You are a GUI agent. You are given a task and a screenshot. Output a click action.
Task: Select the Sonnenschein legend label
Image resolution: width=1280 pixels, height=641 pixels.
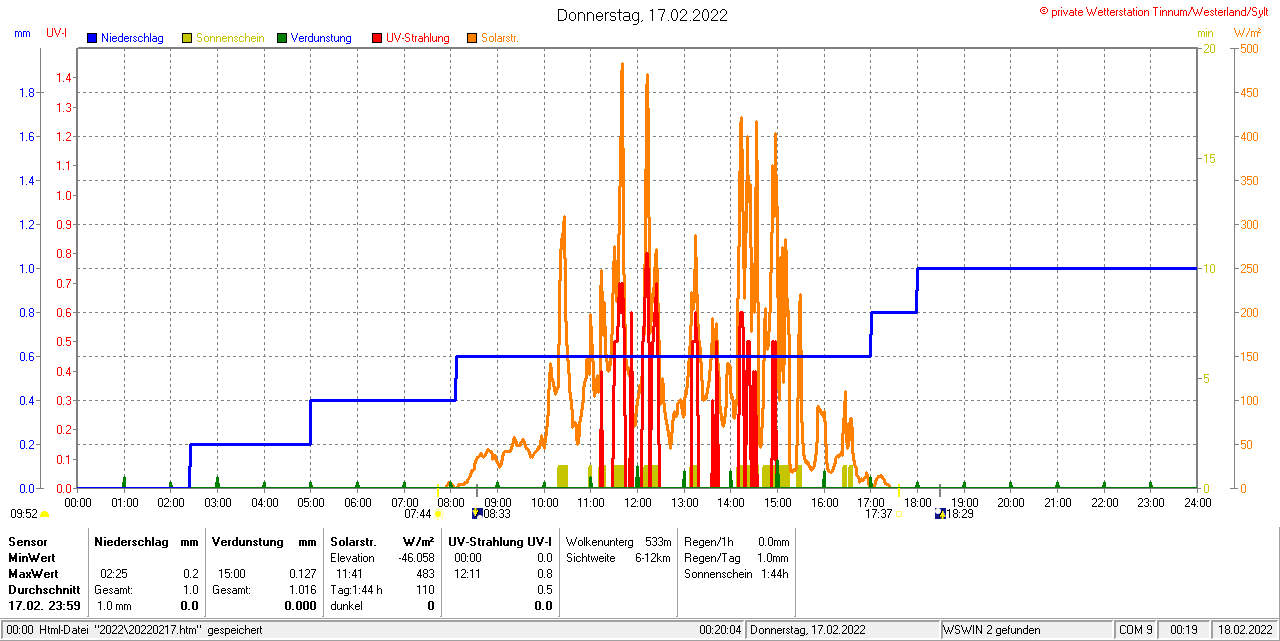pos(230,38)
